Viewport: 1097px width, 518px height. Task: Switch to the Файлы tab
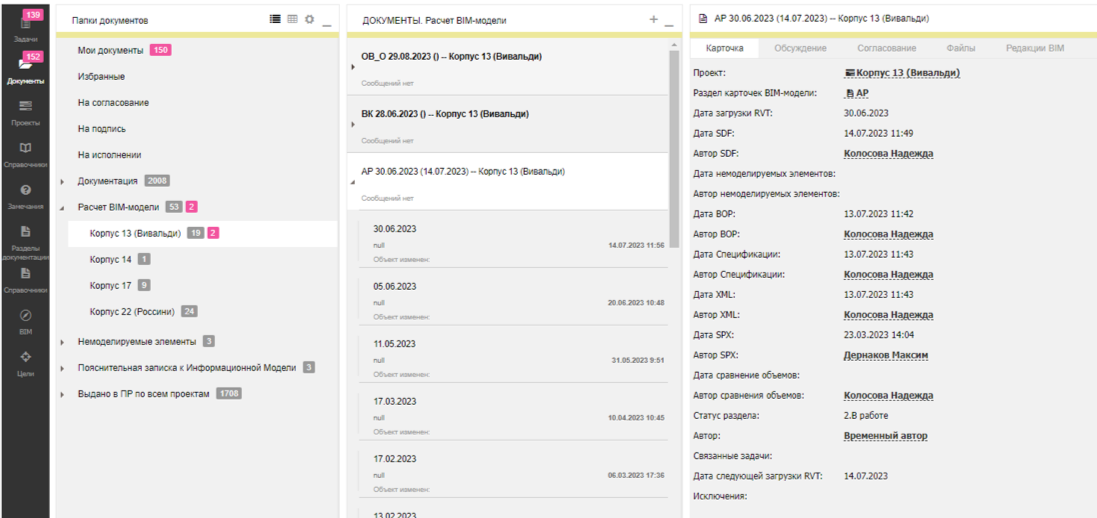[961, 48]
